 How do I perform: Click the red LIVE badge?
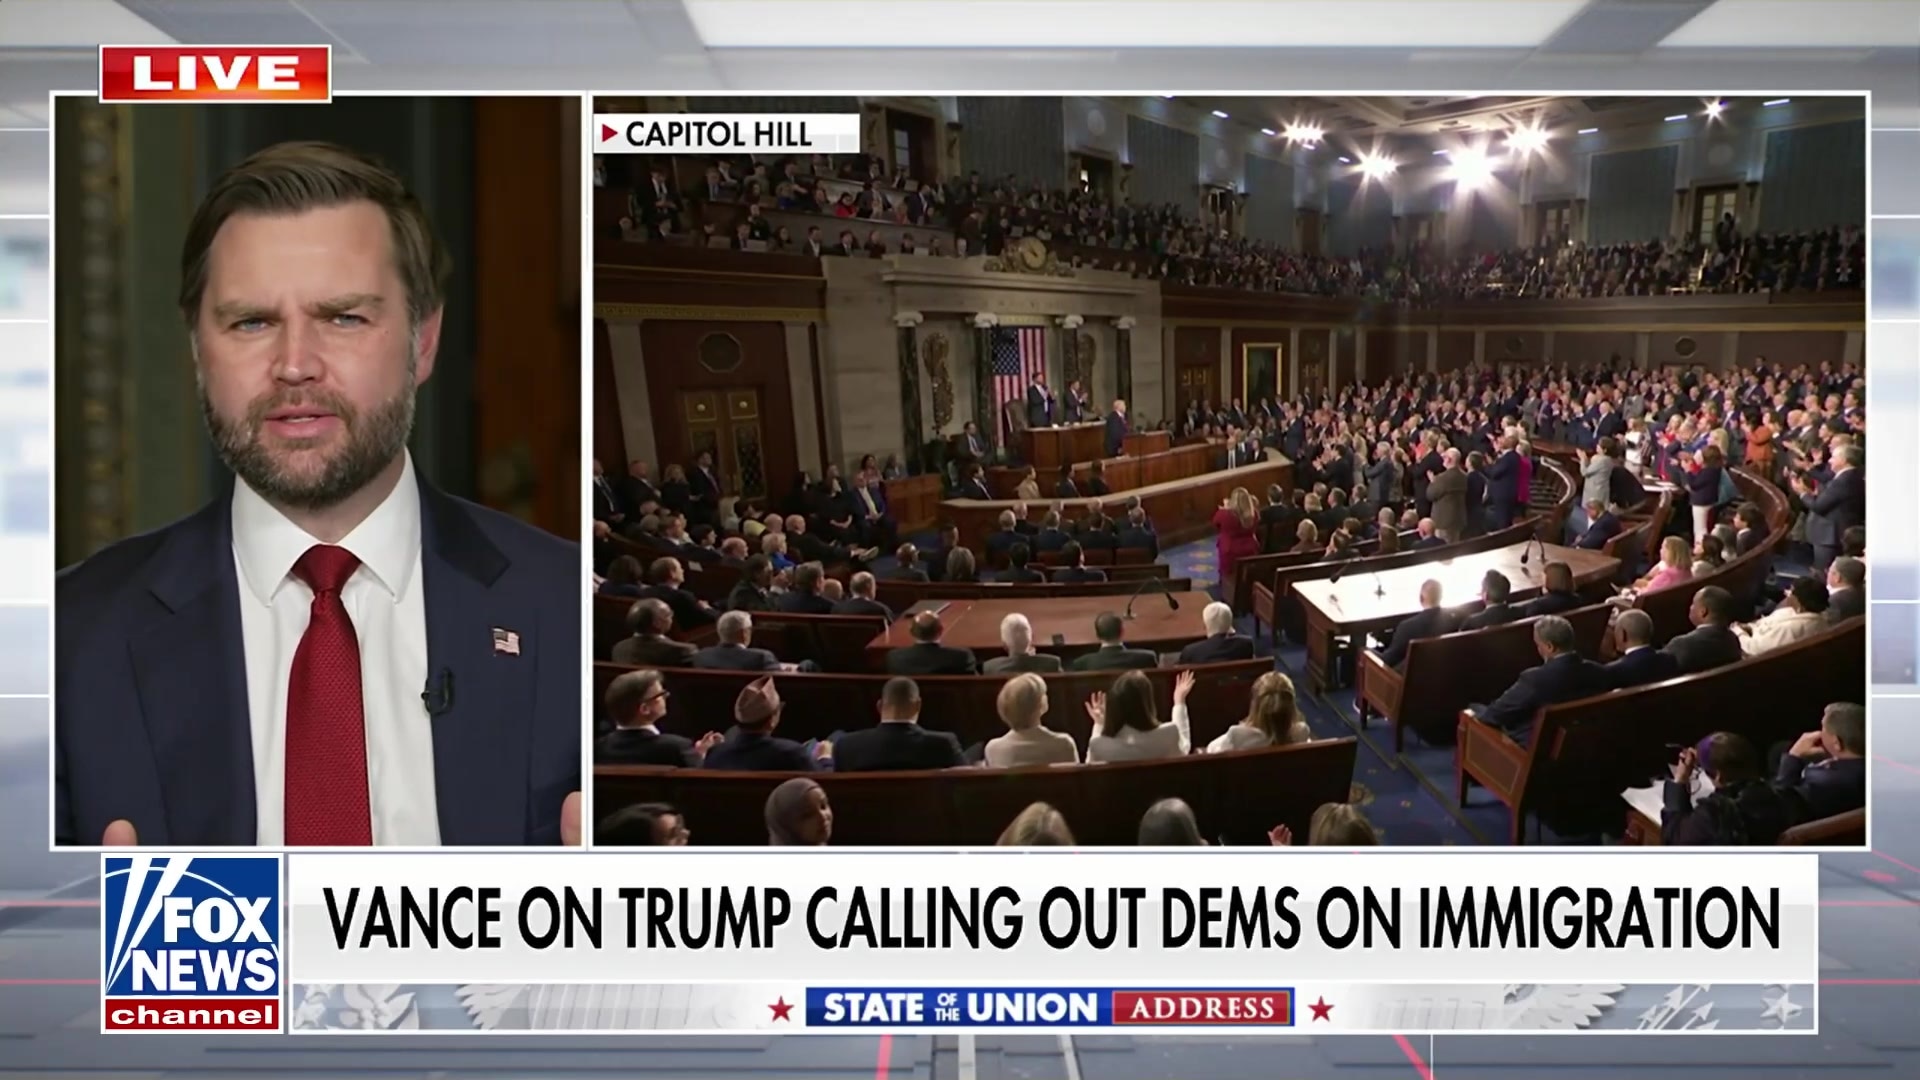pyautogui.click(x=215, y=73)
